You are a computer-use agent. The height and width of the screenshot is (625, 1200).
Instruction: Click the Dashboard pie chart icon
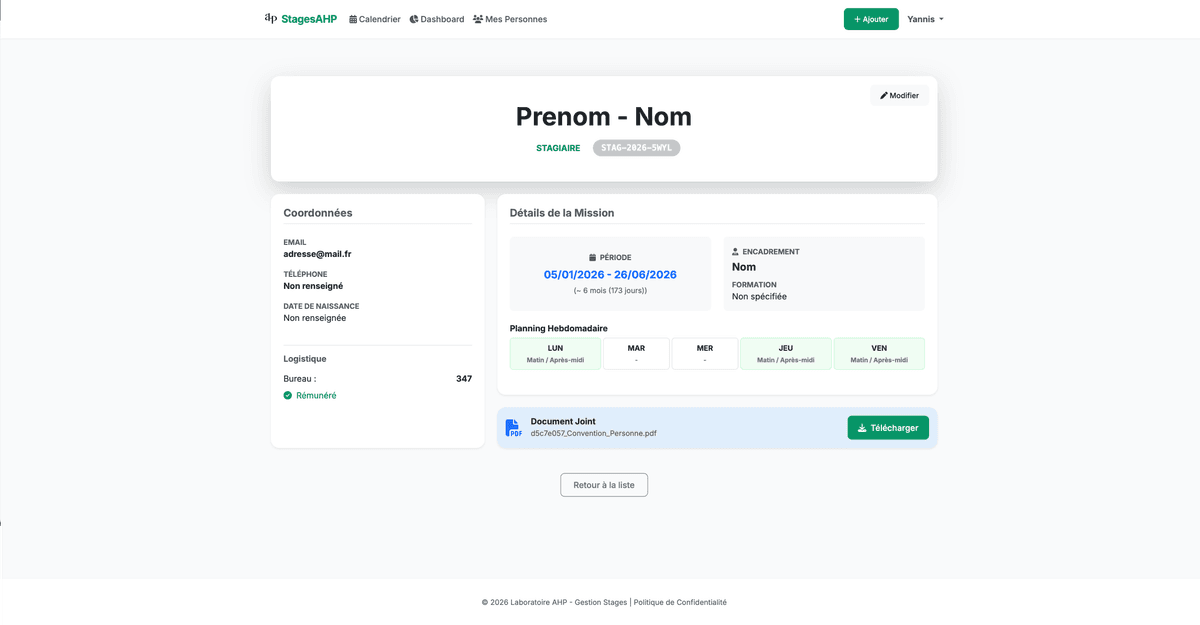414,19
